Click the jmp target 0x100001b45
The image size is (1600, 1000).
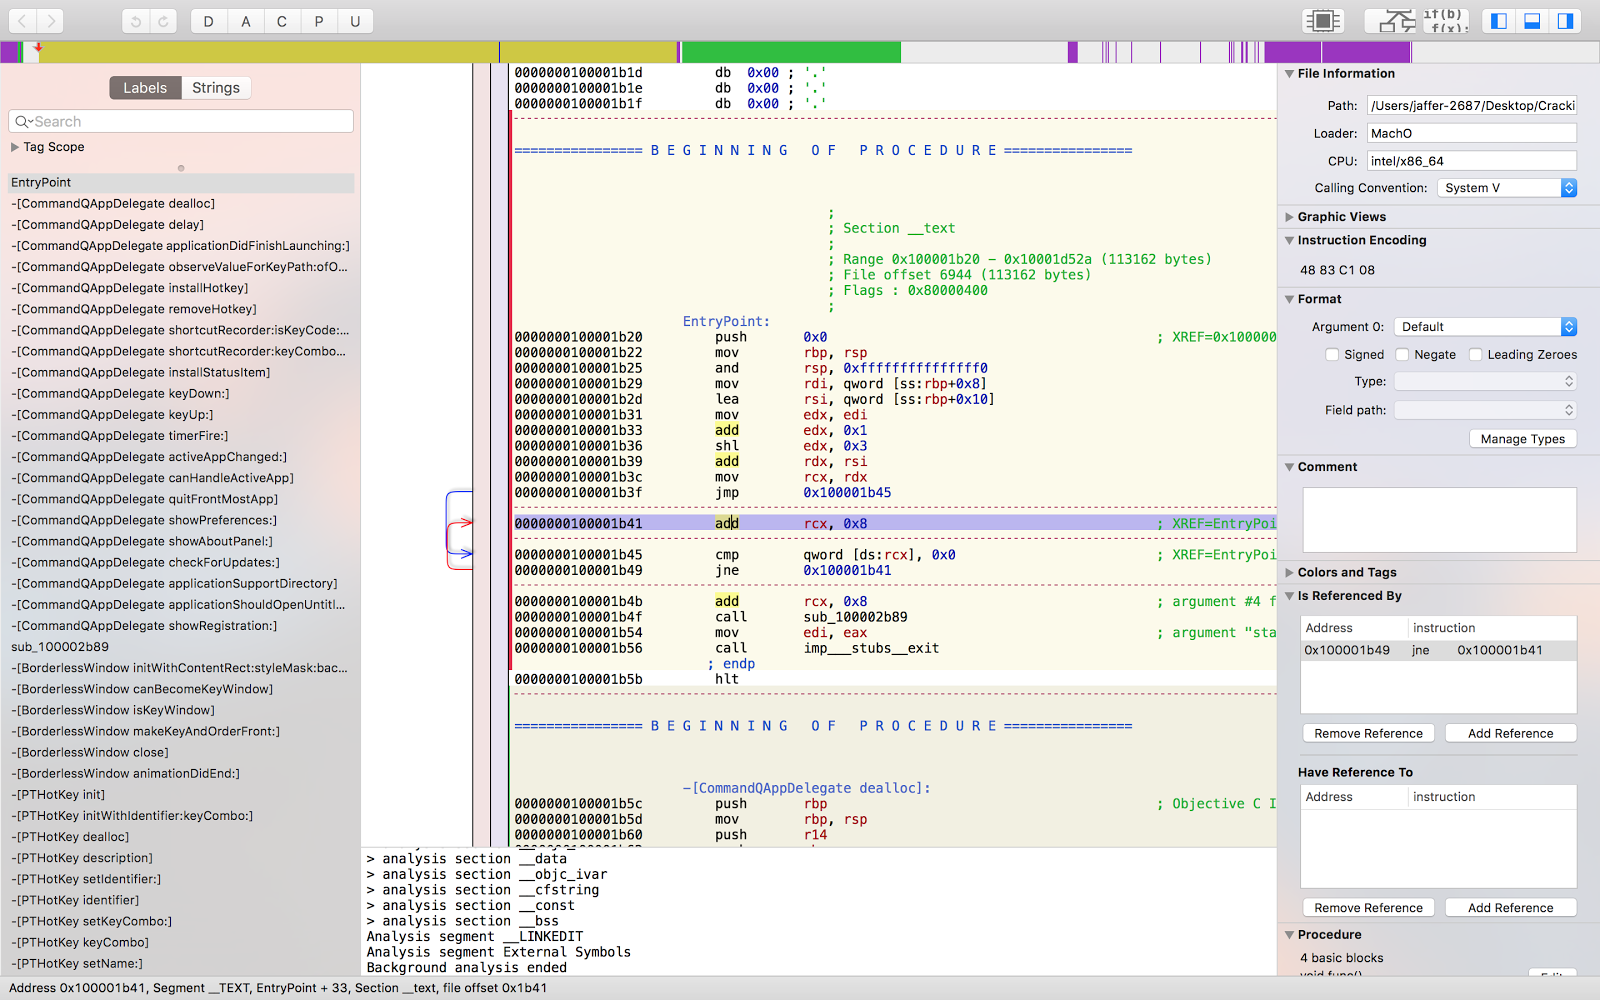(x=847, y=493)
